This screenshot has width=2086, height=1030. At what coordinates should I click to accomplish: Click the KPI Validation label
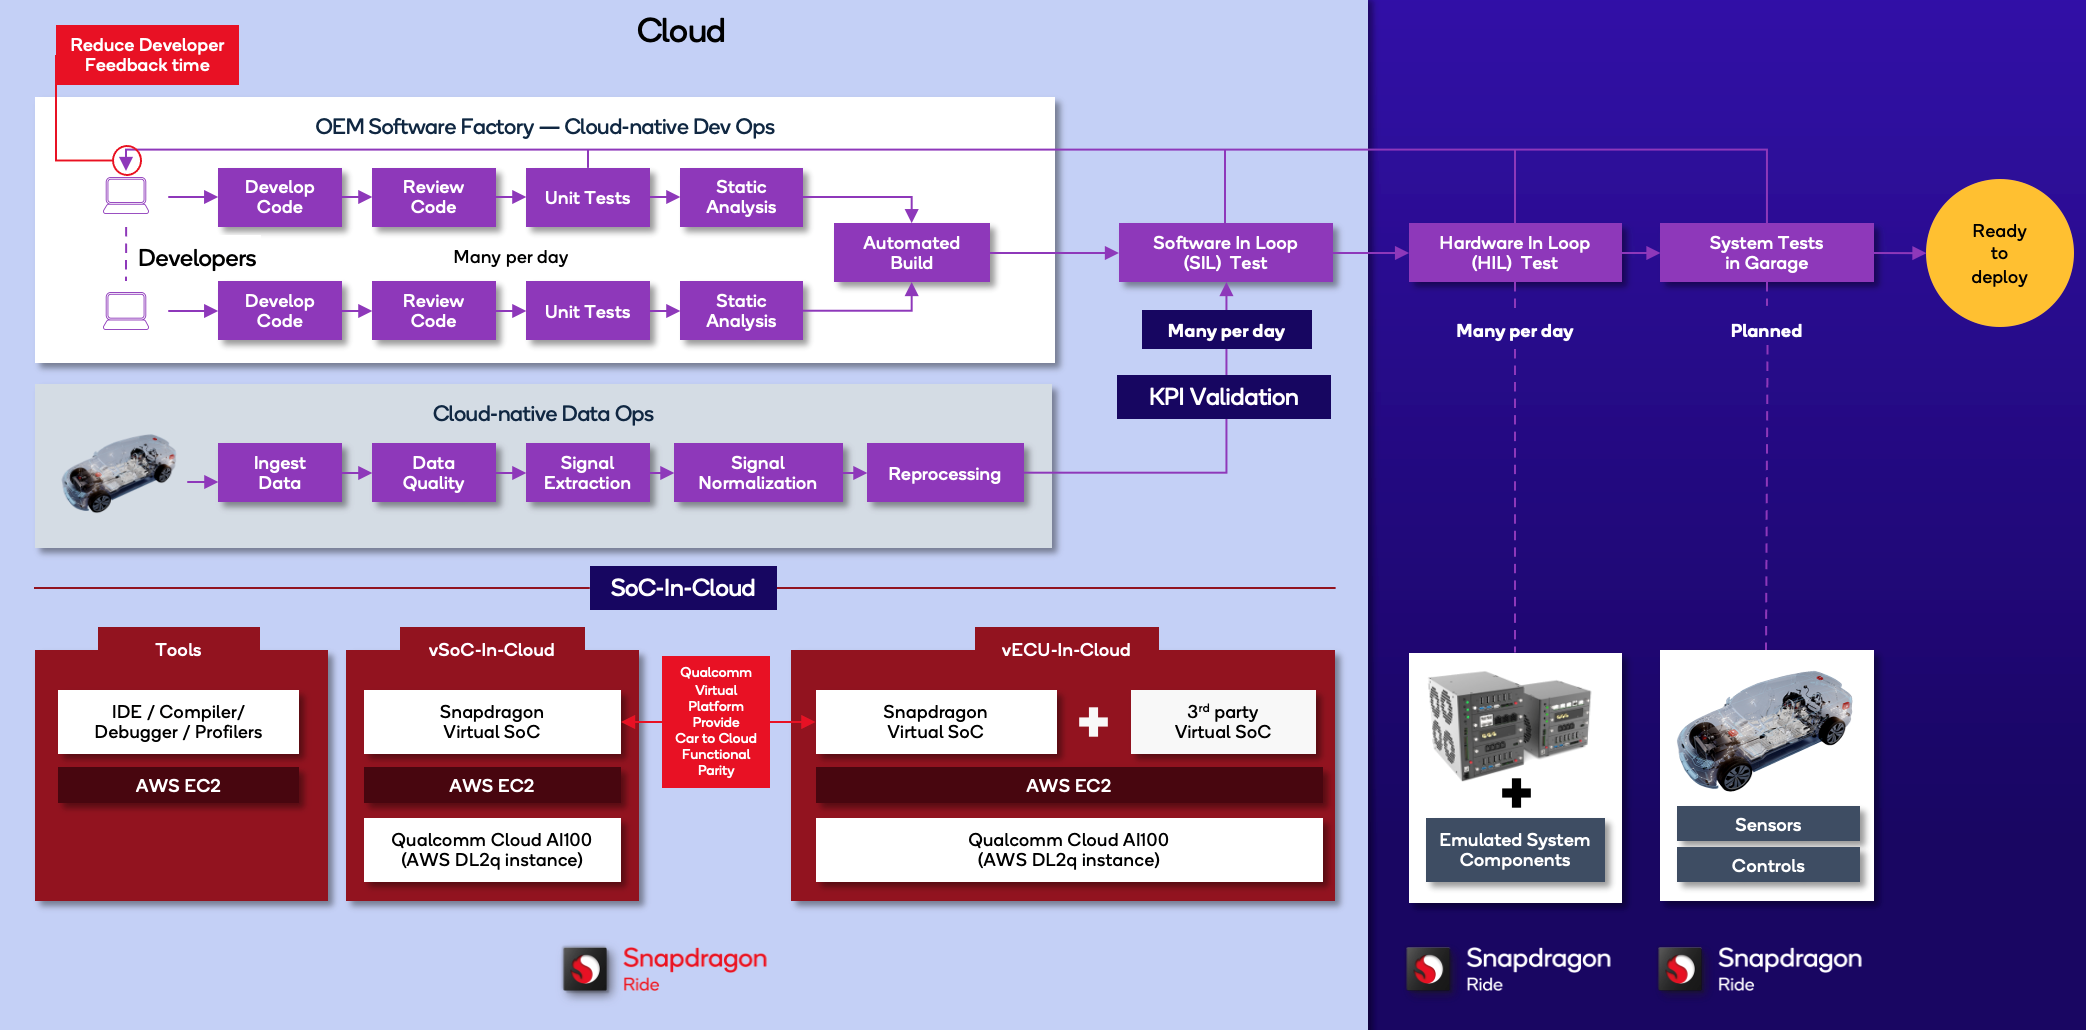[1223, 397]
